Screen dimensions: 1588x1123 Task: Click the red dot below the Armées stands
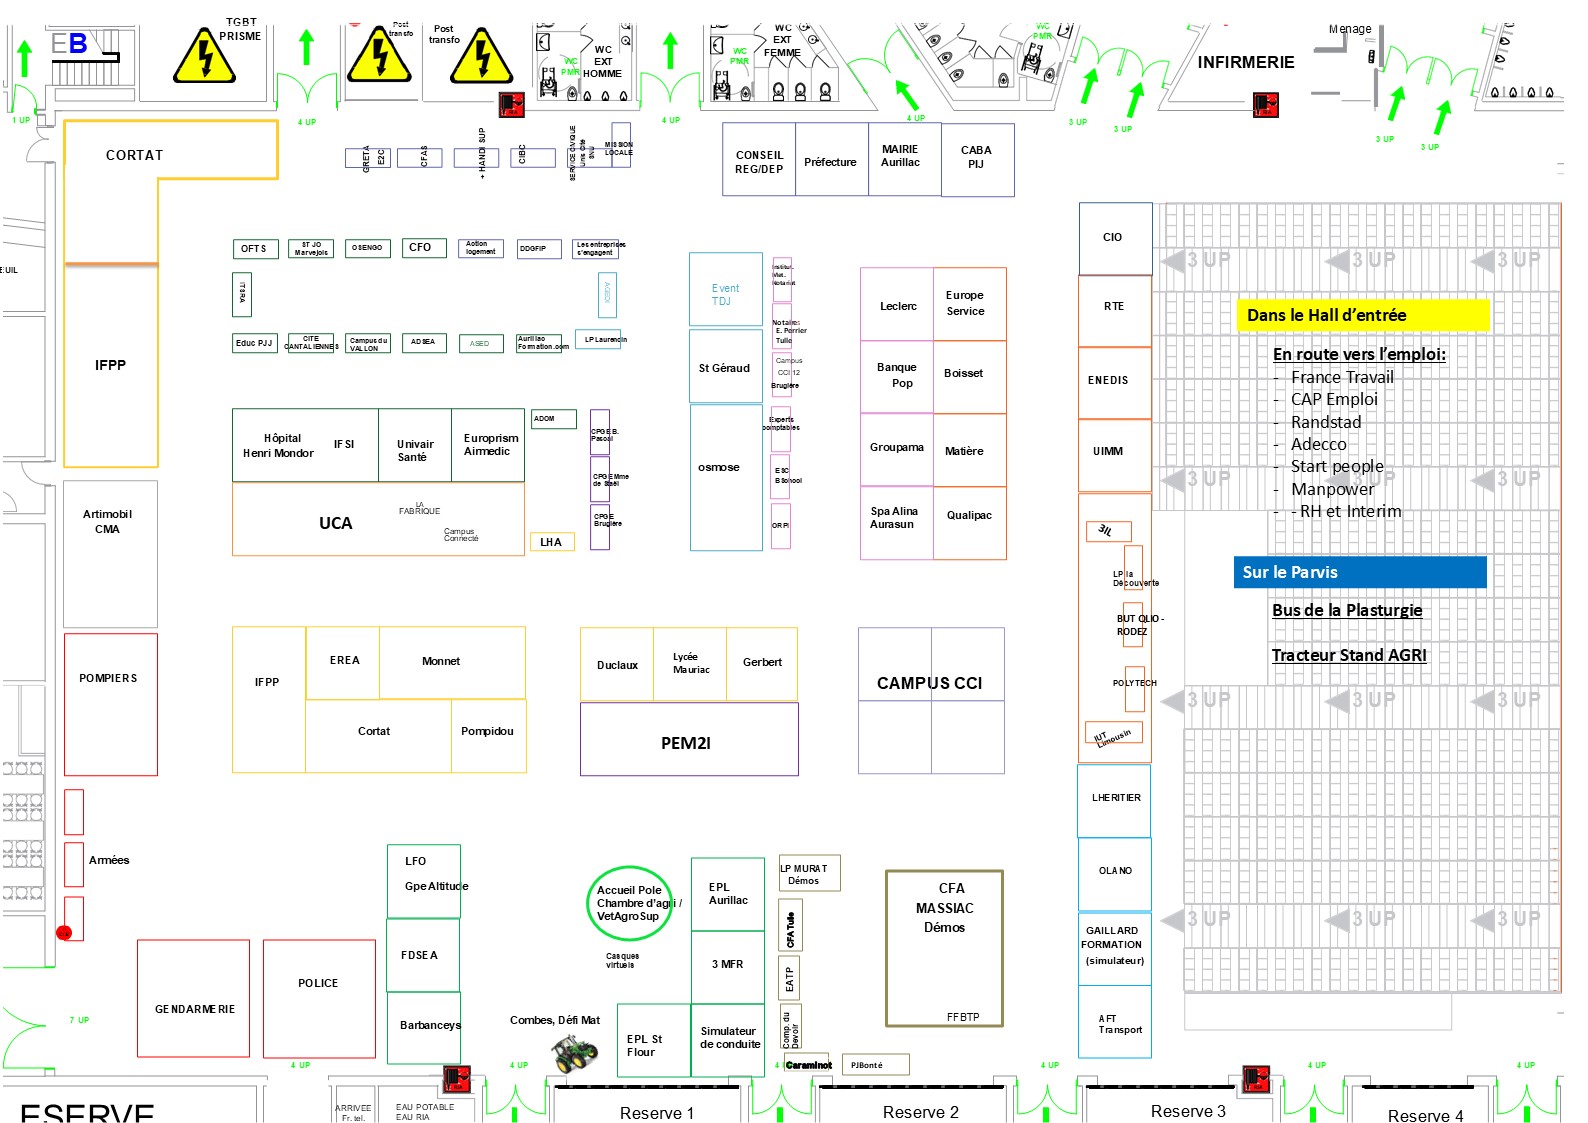point(64,932)
